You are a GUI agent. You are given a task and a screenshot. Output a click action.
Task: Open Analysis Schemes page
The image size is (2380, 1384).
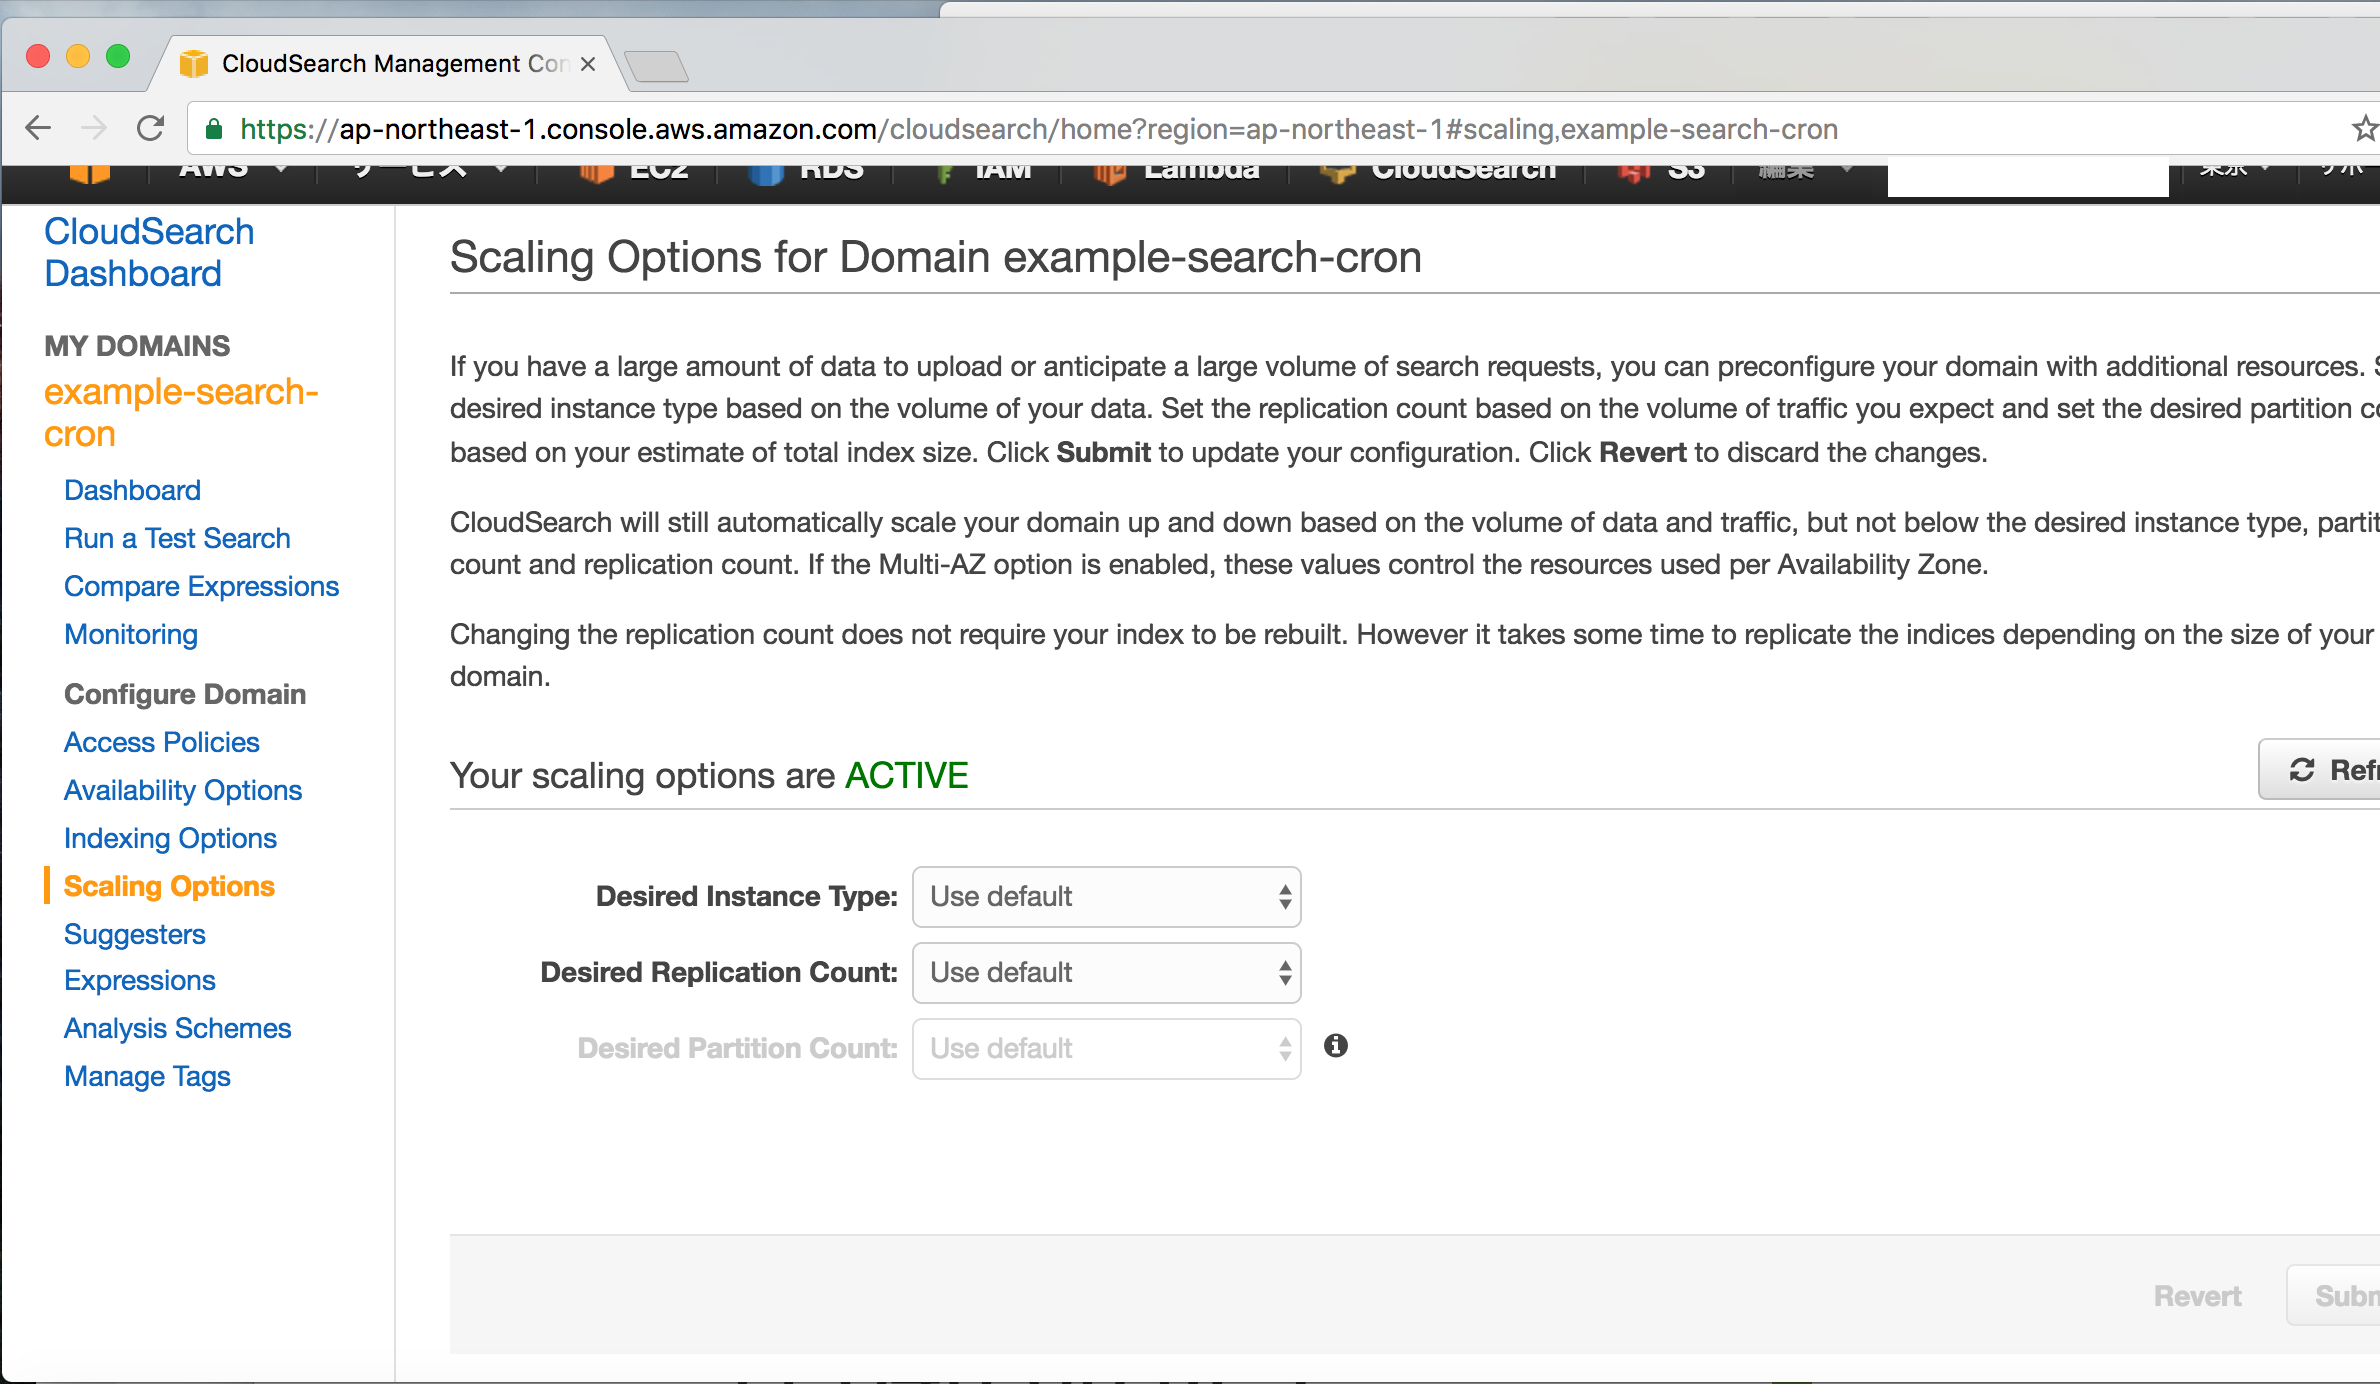pyautogui.click(x=177, y=1028)
